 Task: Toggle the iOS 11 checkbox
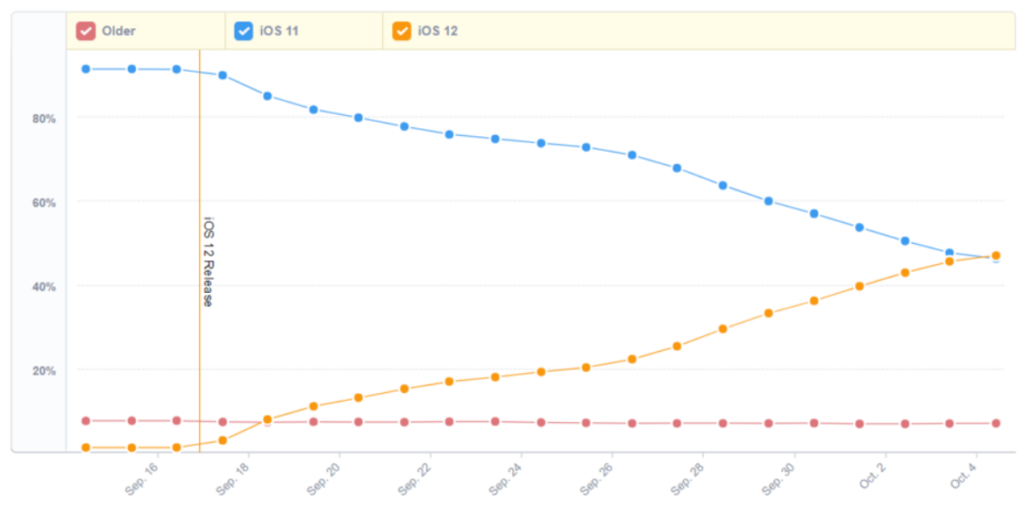(x=243, y=31)
